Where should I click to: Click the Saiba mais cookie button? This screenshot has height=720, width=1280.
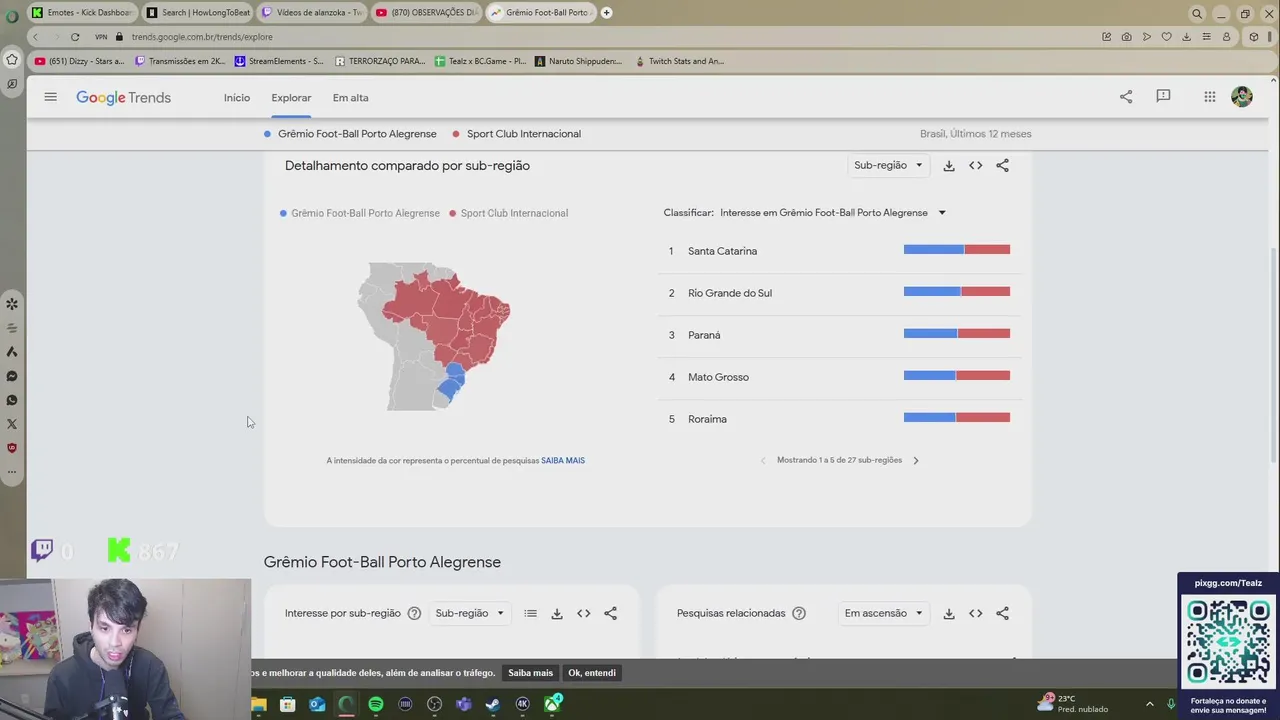(x=530, y=673)
